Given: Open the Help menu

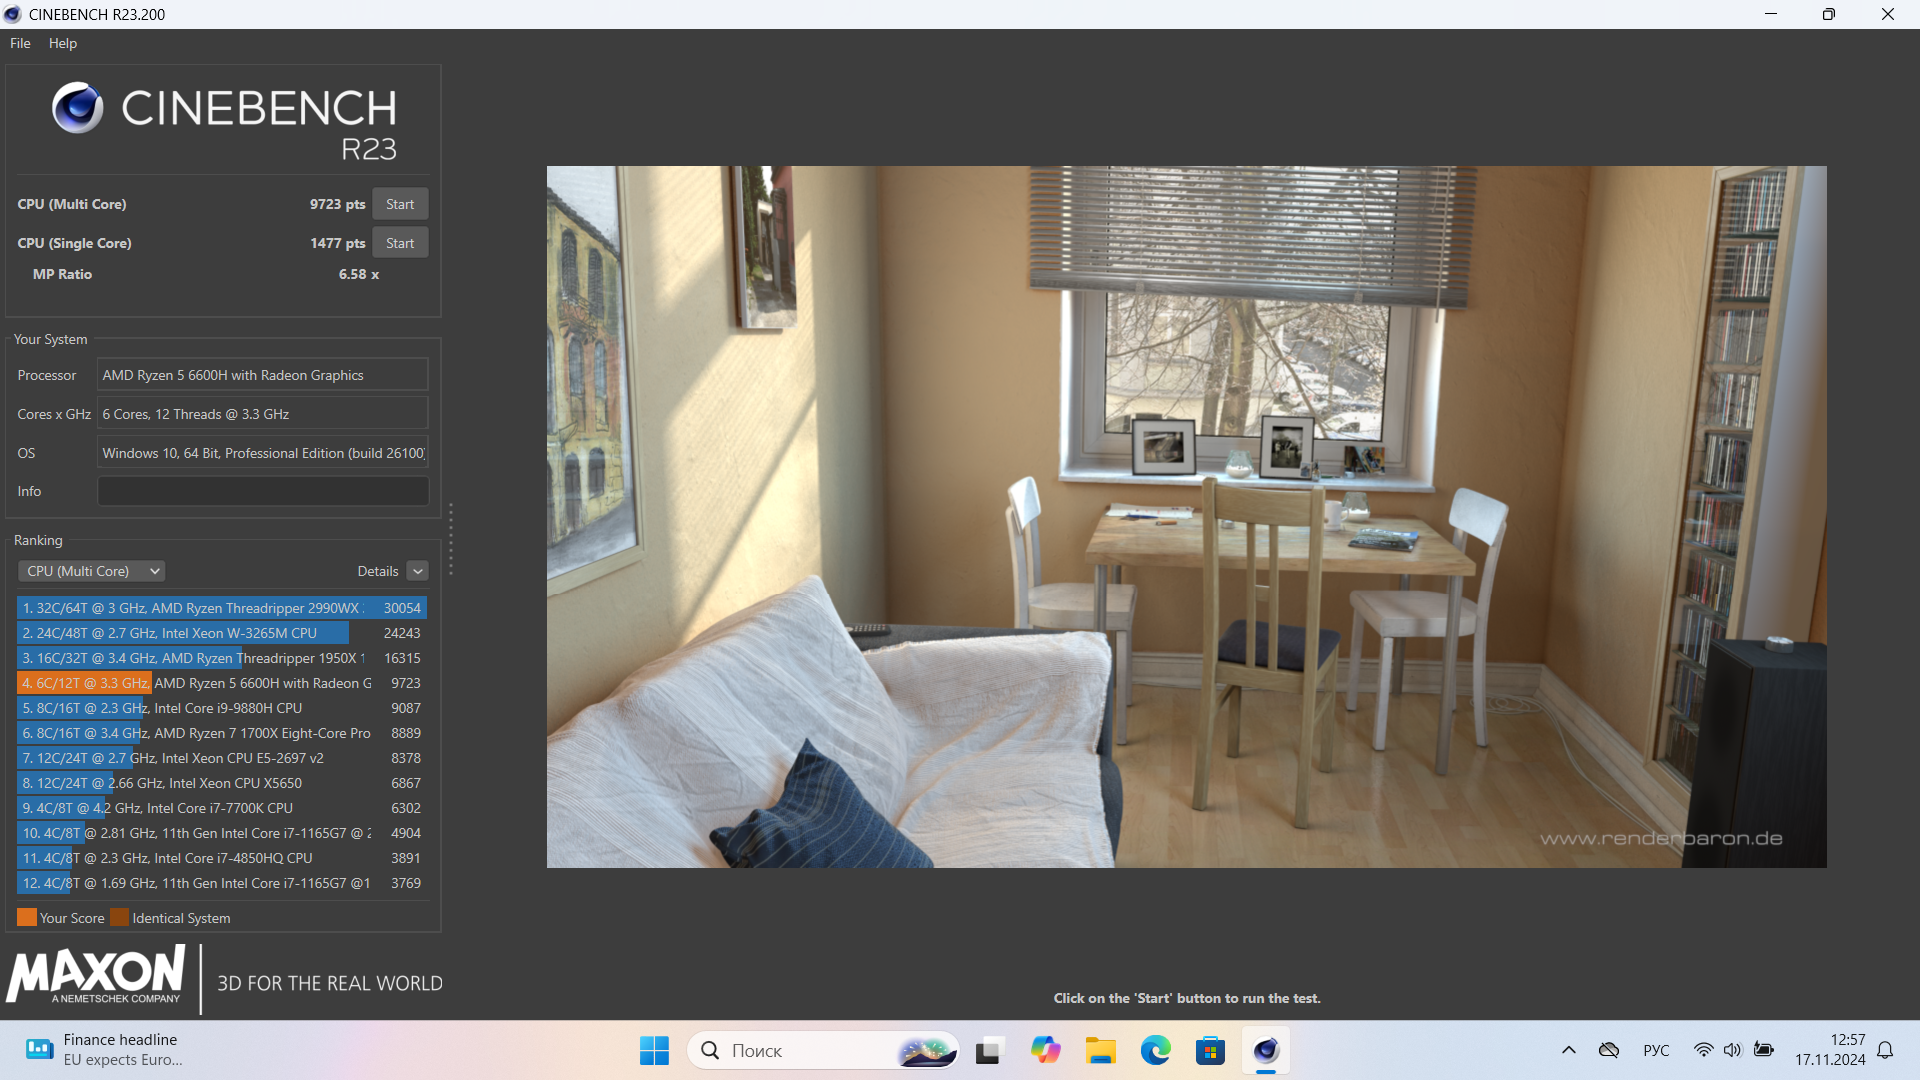Looking at the screenshot, I should 63,43.
